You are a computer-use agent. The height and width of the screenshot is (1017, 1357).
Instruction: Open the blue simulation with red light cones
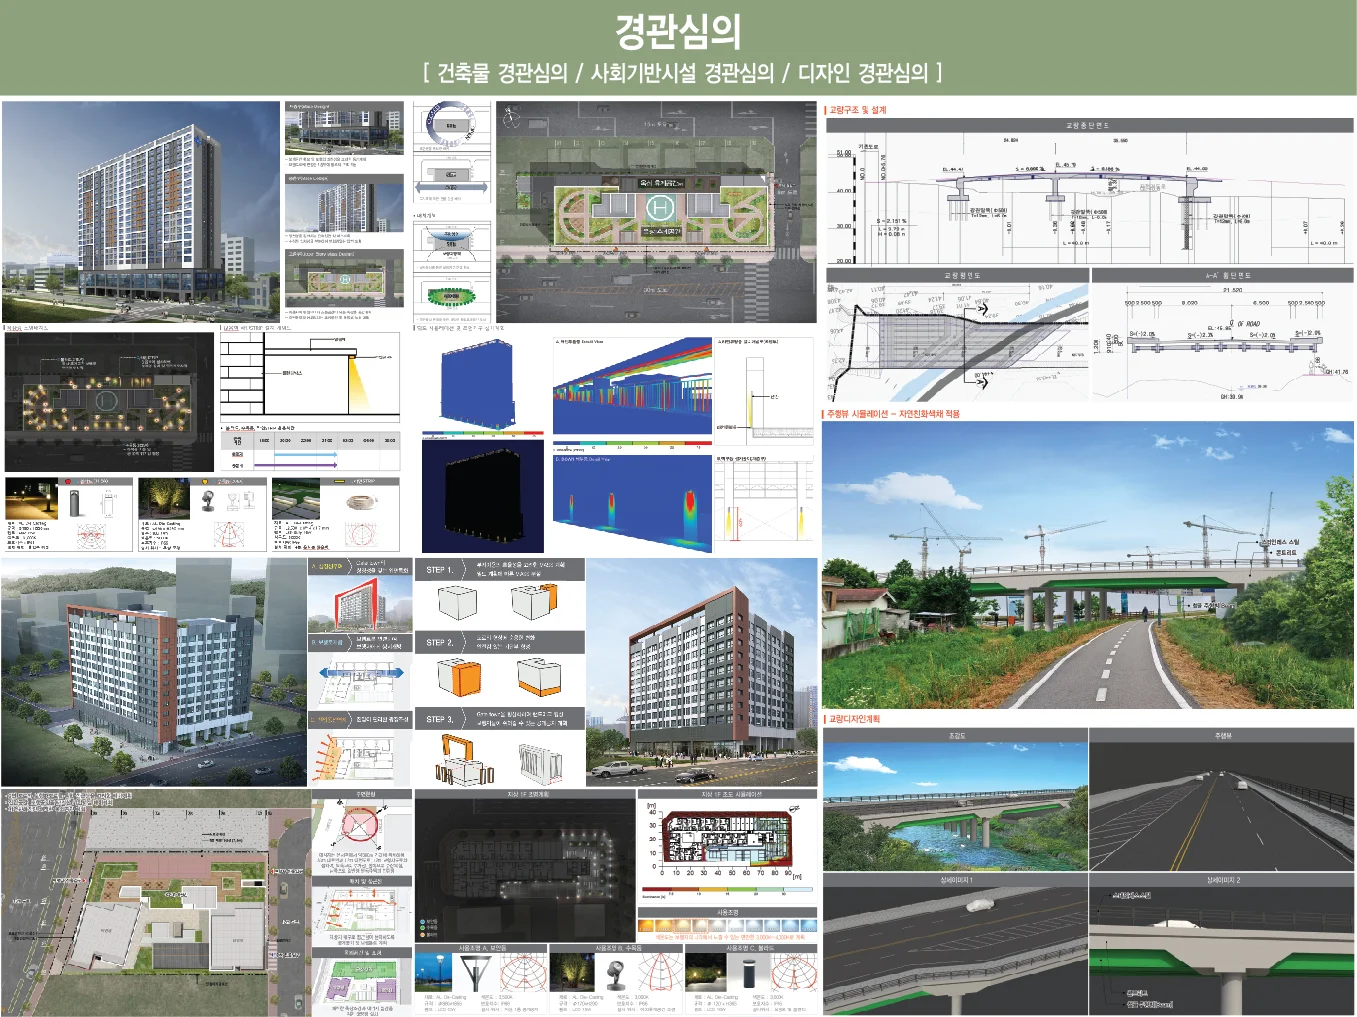(632, 503)
